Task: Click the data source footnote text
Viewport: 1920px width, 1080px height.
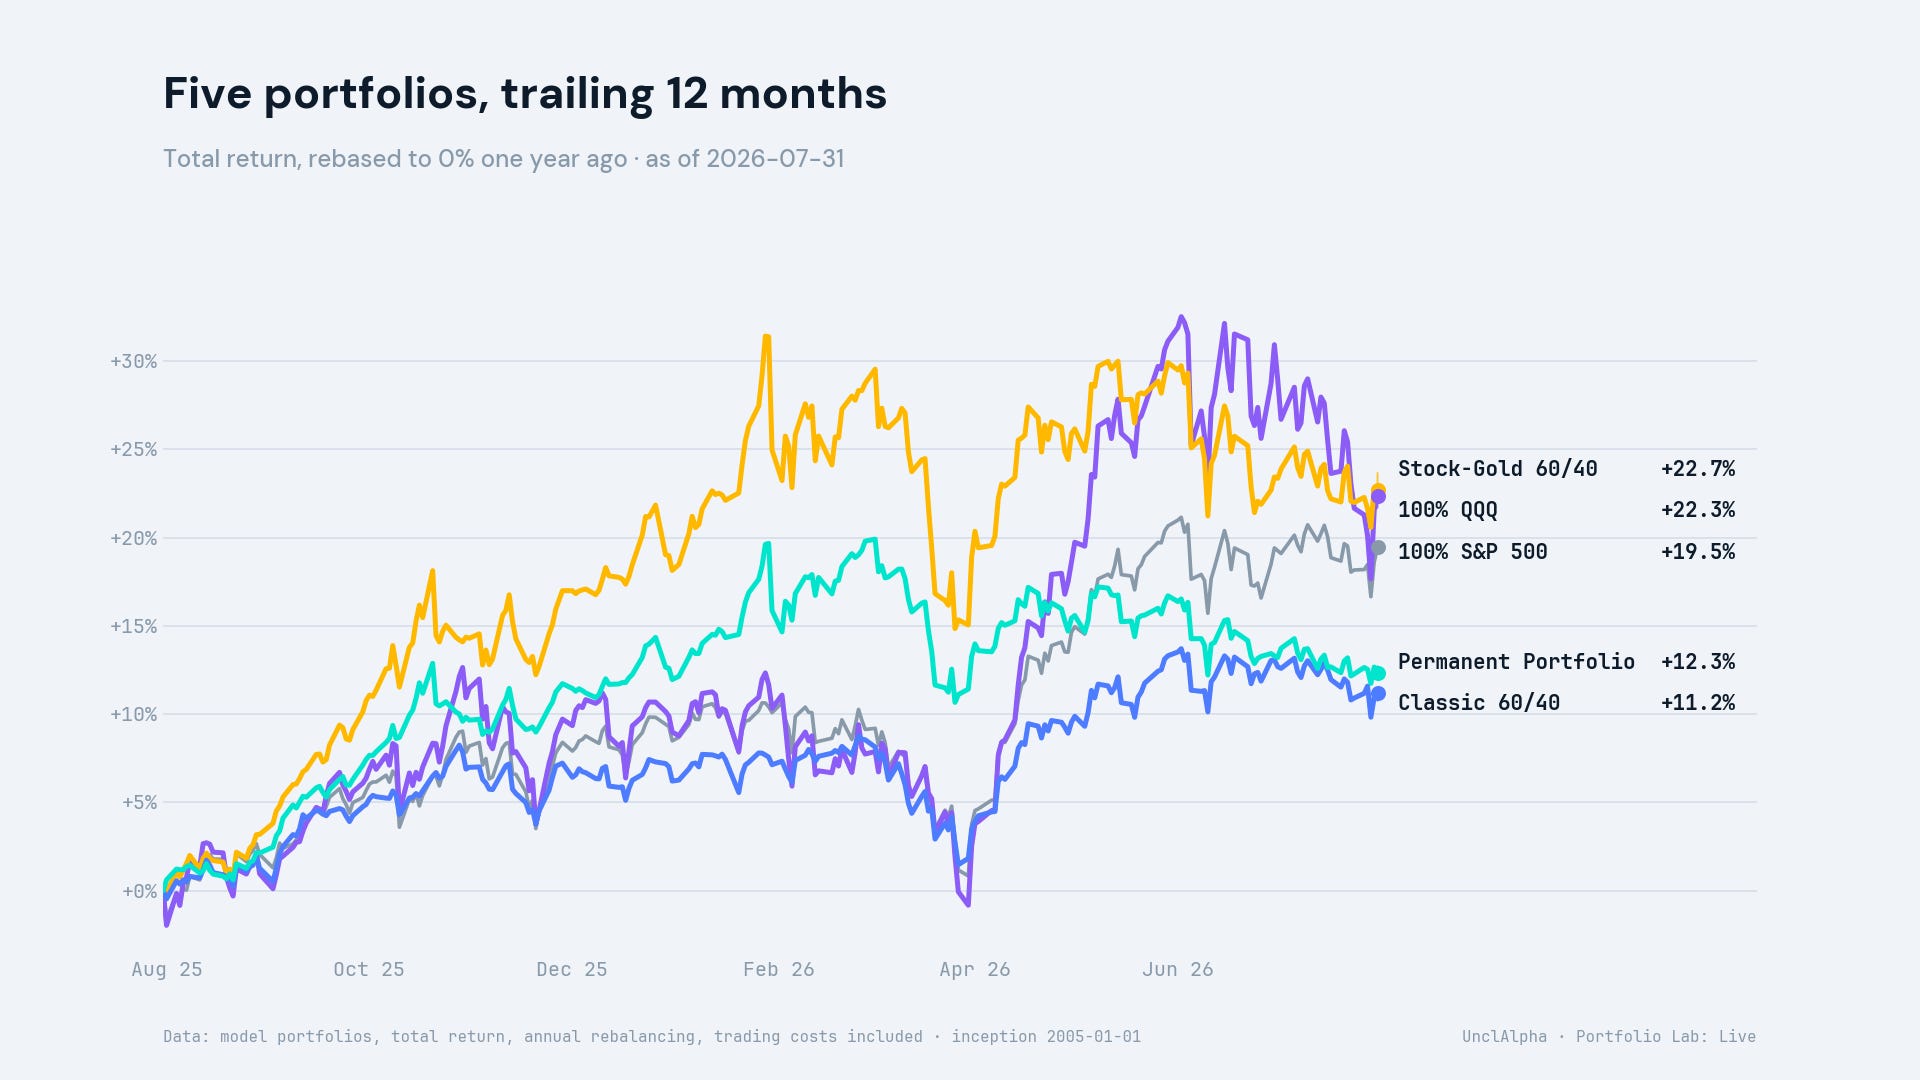Action: pos(652,1036)
